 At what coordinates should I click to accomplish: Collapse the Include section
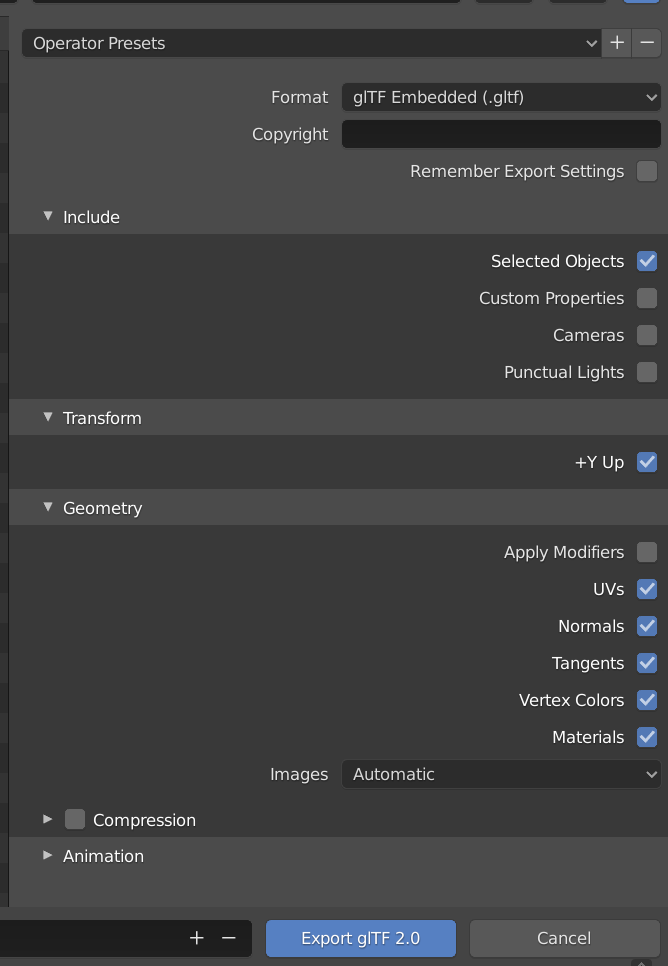point(48,216)
